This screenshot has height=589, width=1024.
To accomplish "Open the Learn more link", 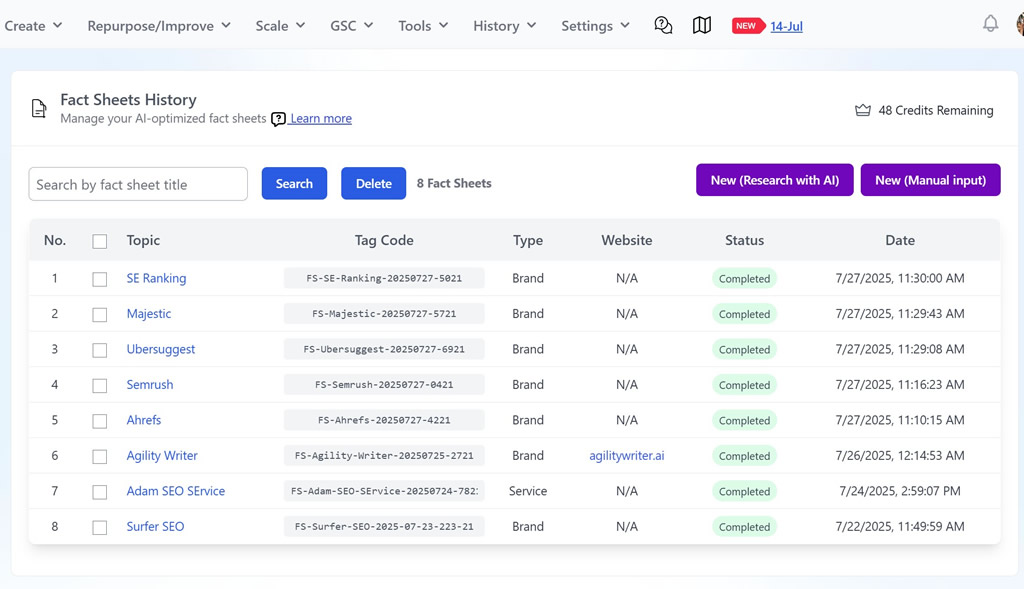I will tap(321, 118).
